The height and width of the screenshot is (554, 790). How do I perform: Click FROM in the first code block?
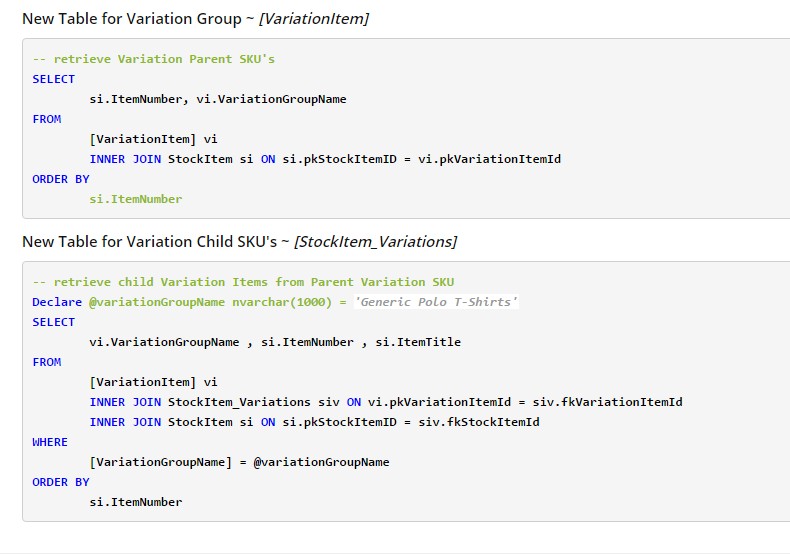(46, 119)
